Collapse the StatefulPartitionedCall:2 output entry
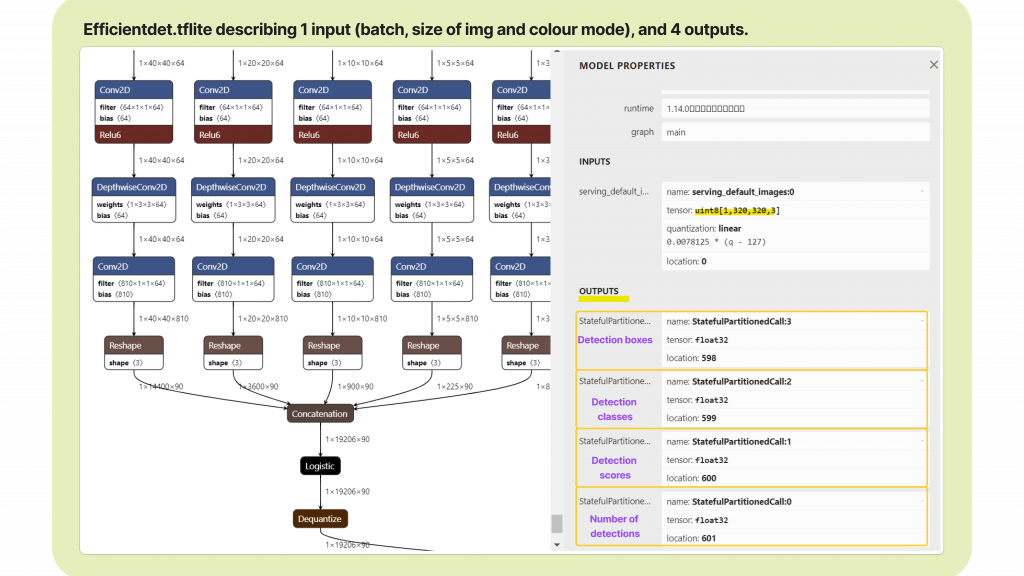 (921, 381)
